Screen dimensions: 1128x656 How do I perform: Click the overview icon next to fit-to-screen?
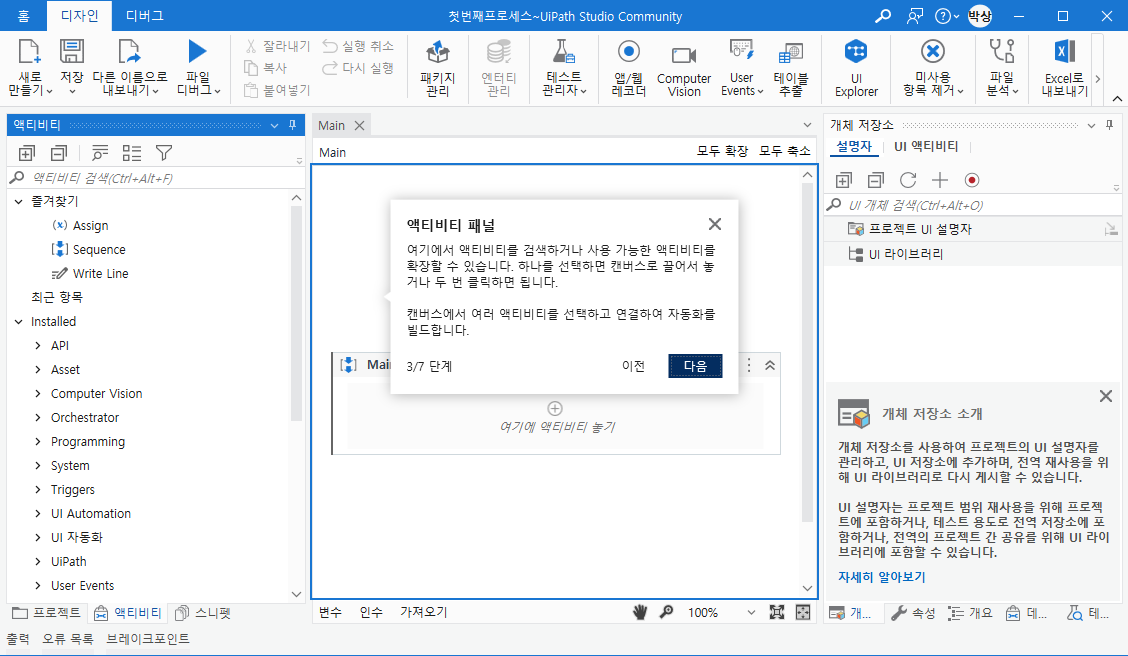pyautogui.click(x=803, y=612)
